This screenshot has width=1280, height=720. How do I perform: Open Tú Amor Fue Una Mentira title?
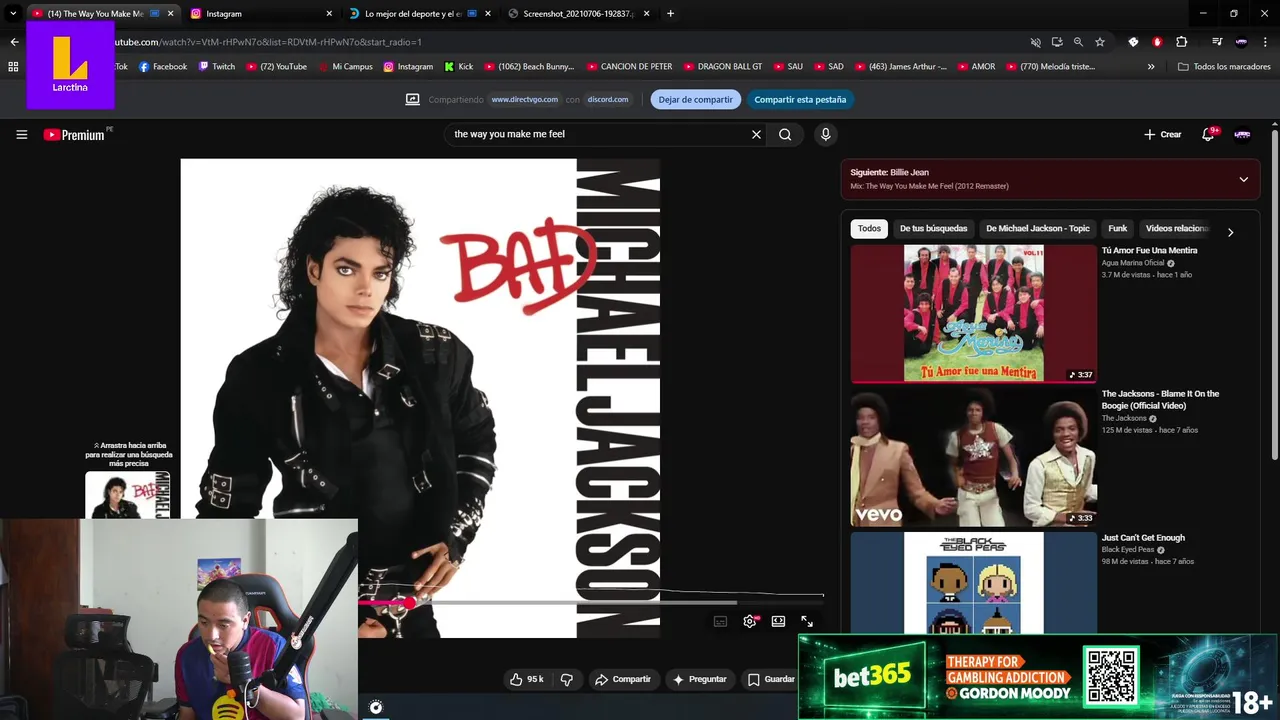click(x=1149, y=250)
